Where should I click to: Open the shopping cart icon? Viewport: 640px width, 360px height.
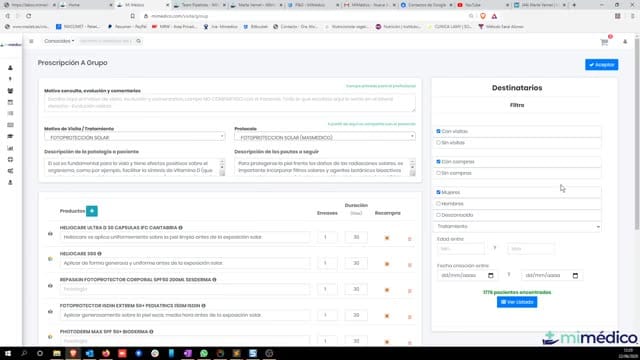tap(604, 42)
